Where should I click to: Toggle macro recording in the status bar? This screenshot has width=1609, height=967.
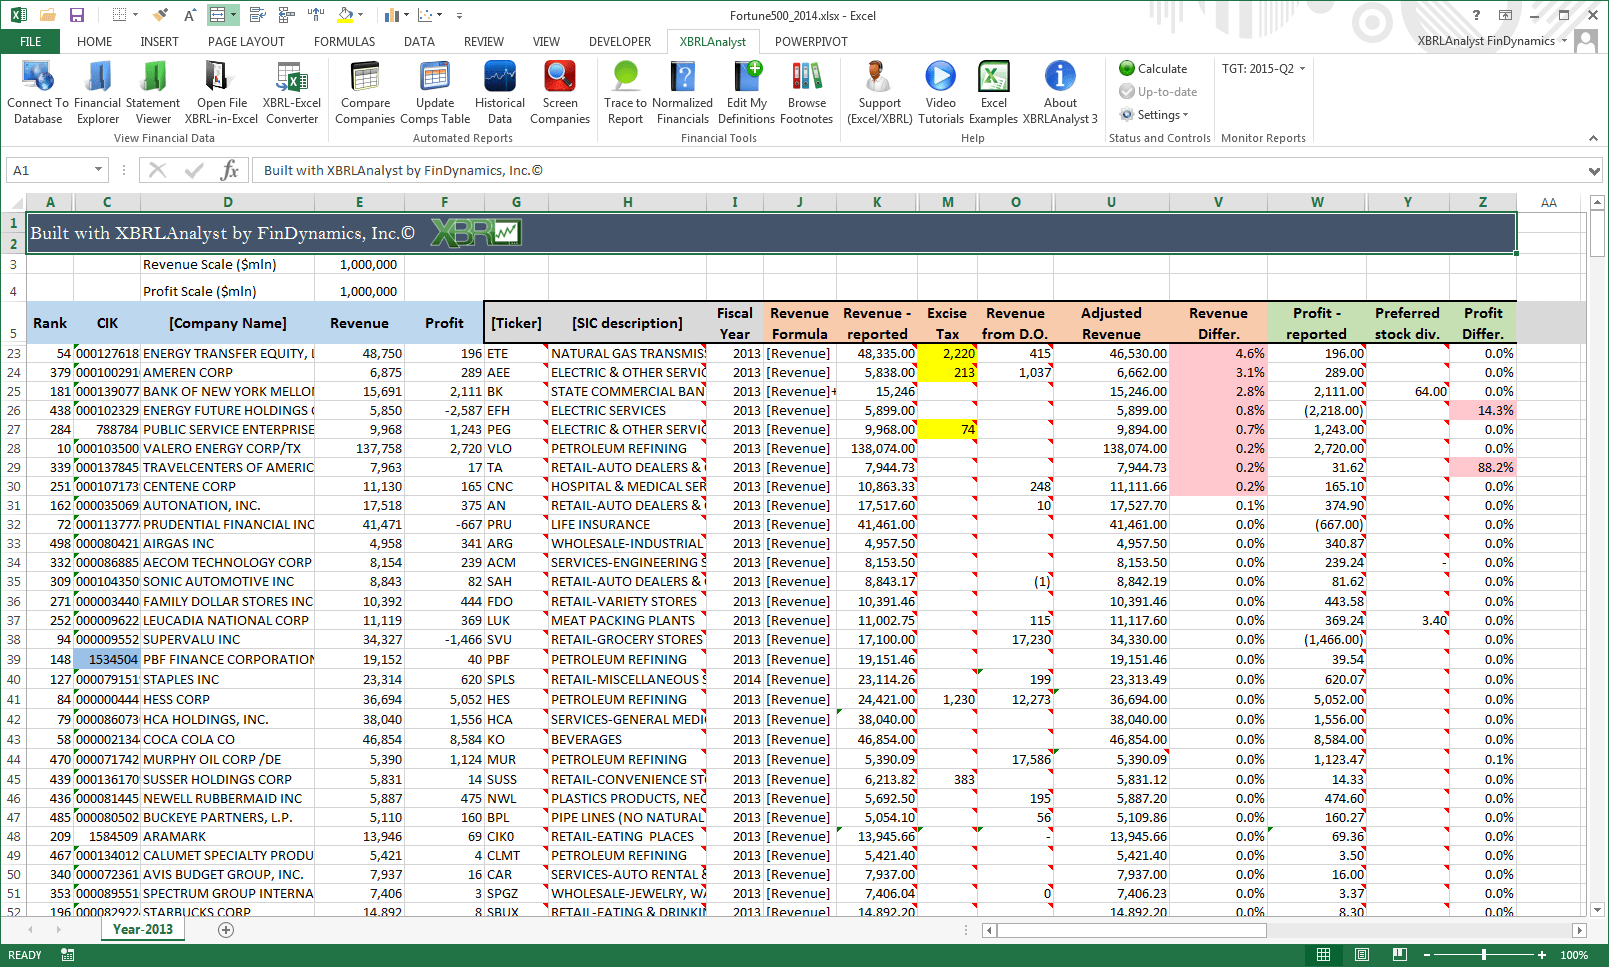[x=67, y=955]
